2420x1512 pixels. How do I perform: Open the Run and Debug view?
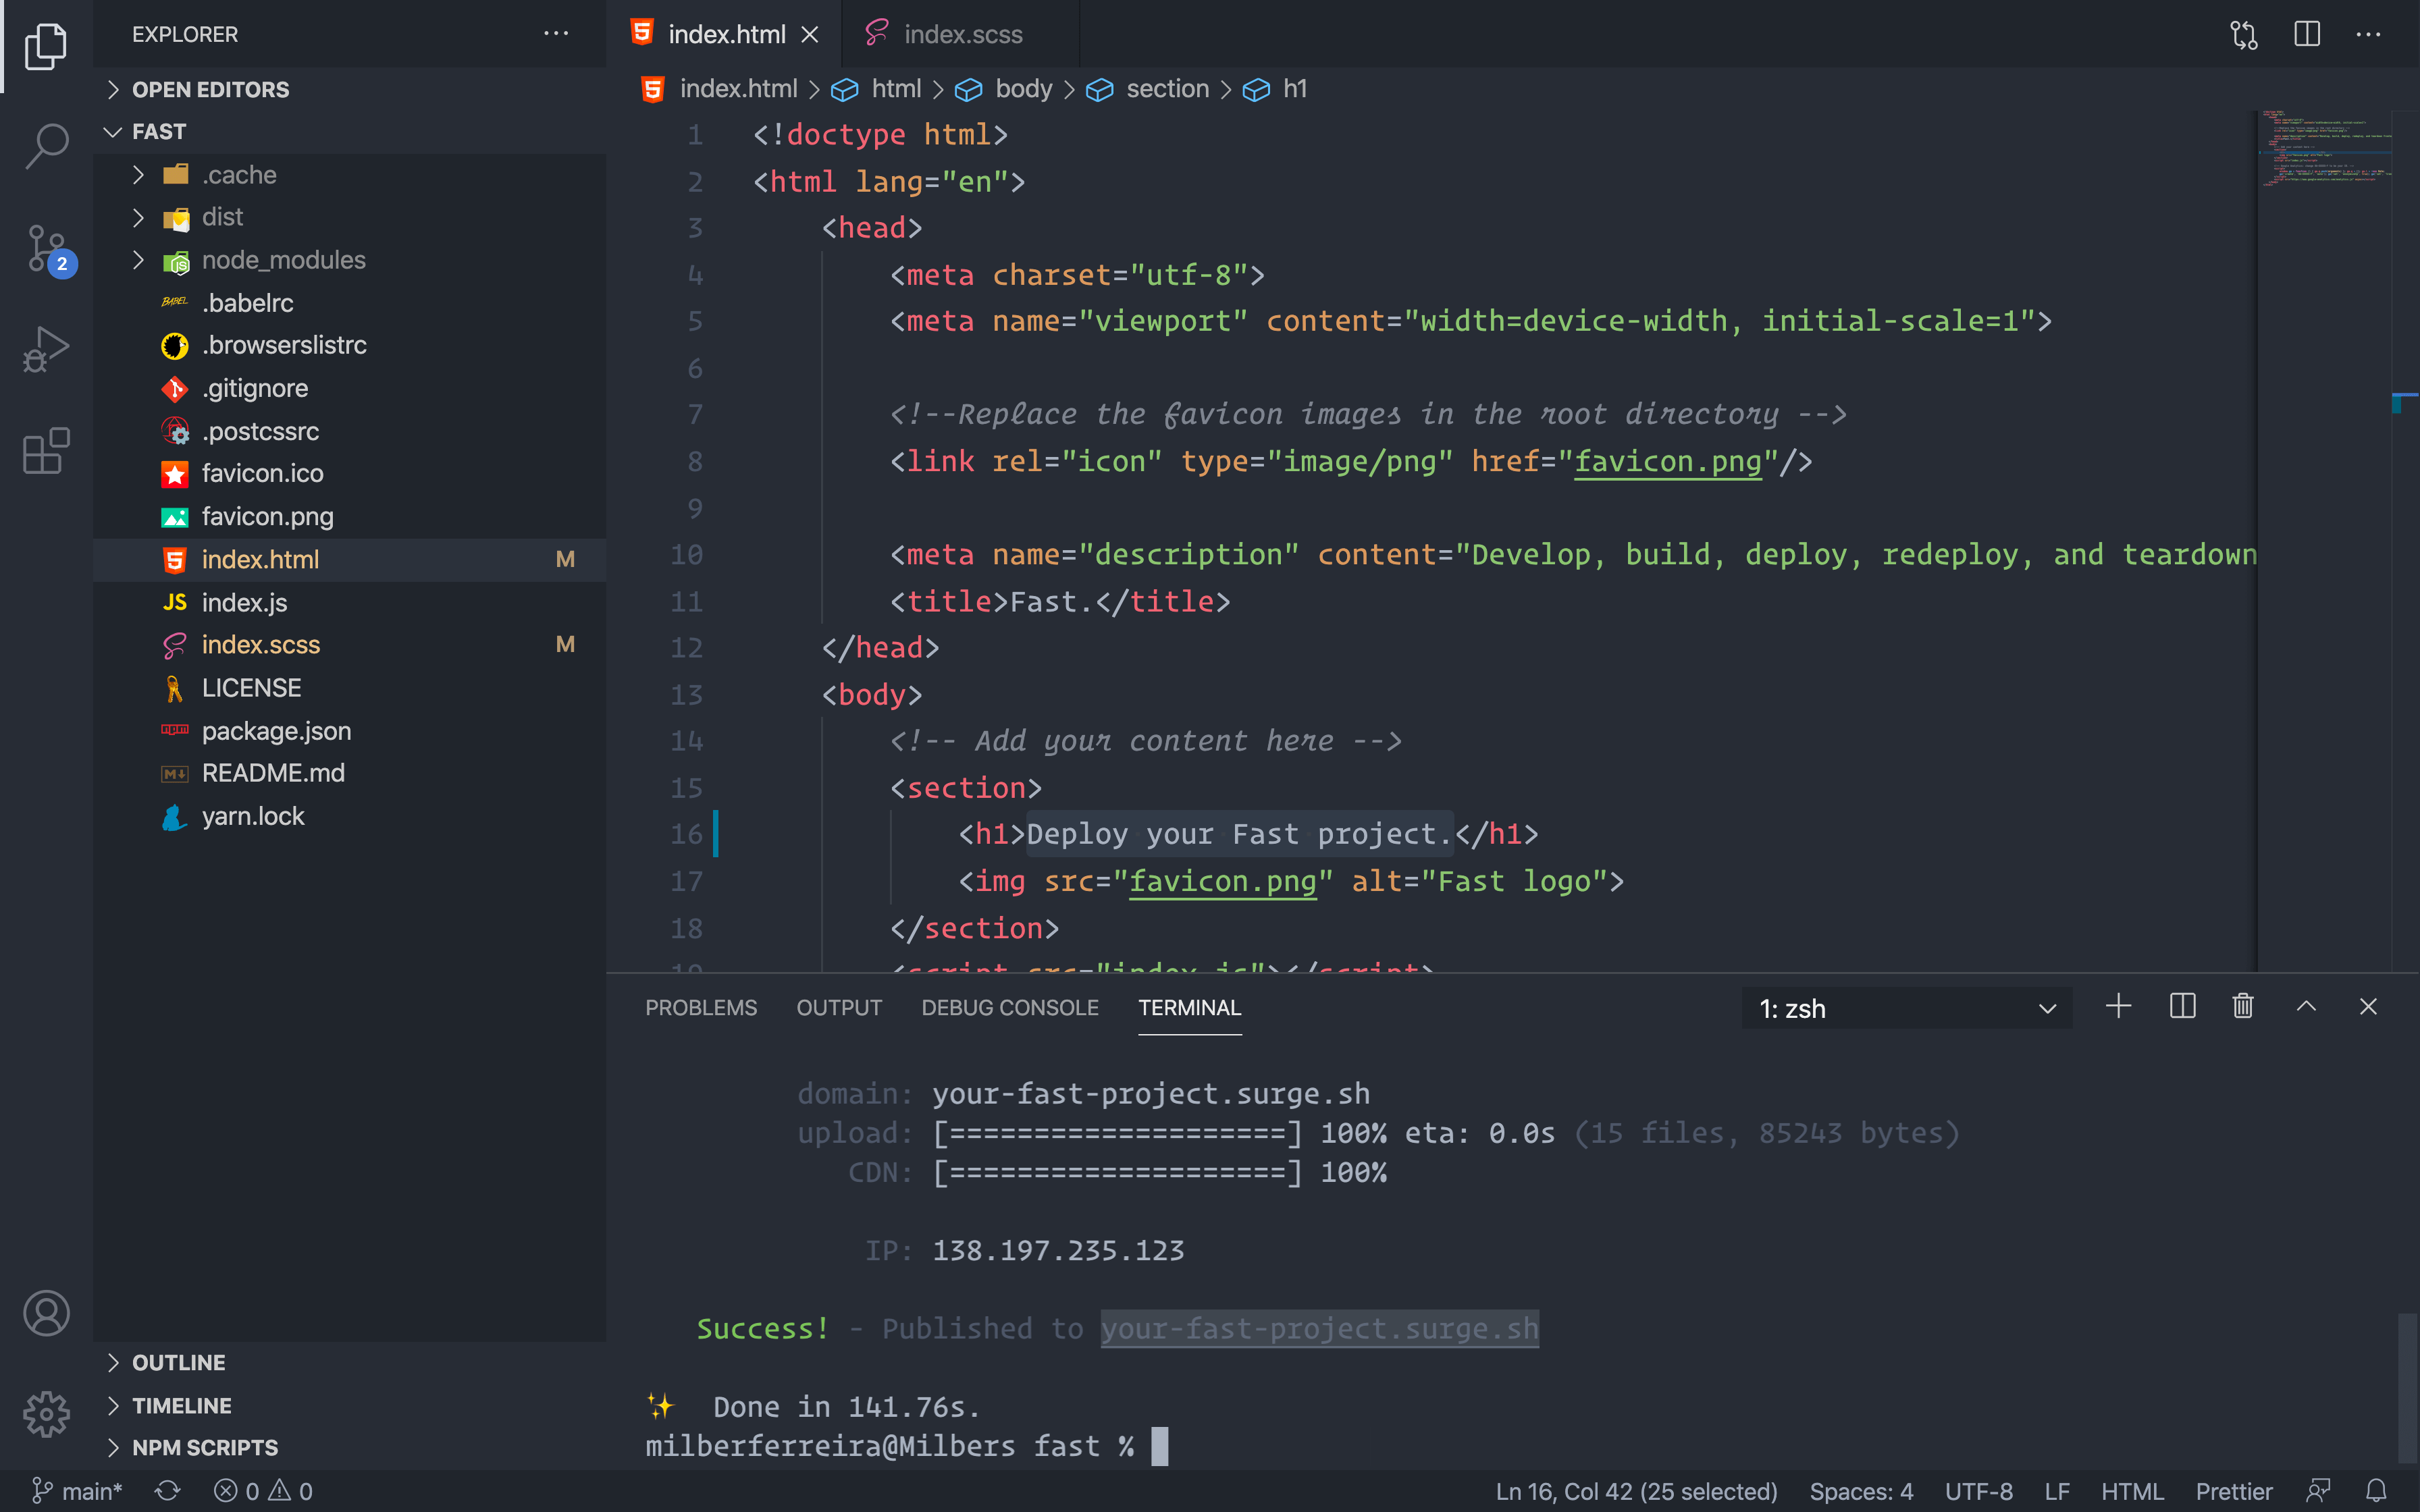[x=46, y=349]
